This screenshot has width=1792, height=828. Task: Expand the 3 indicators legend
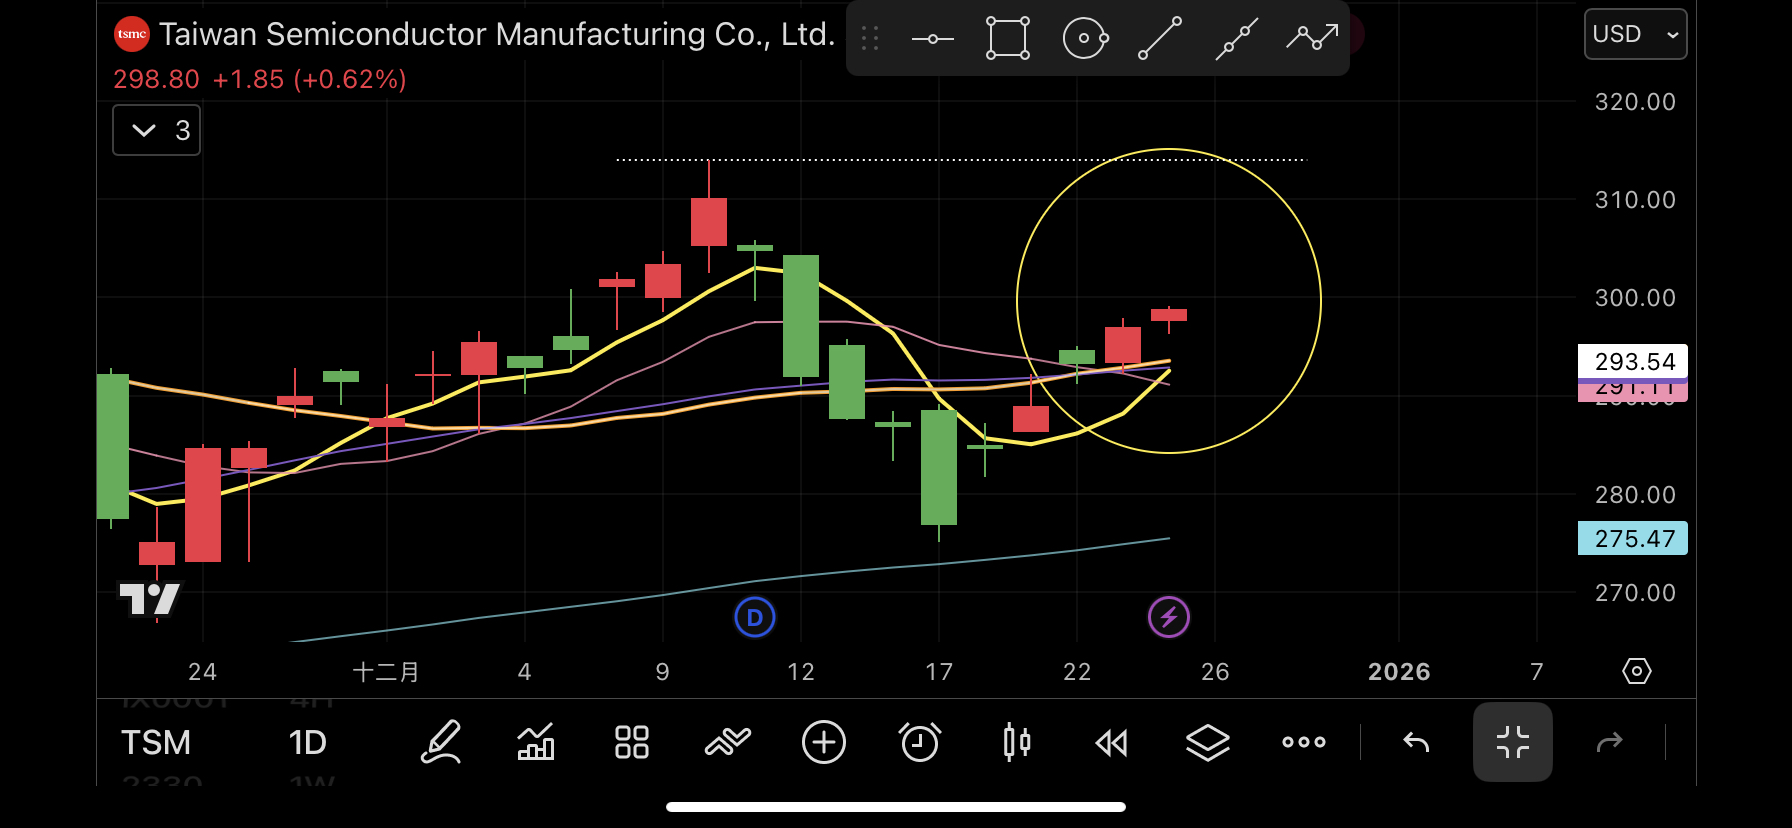(x=157, y=130)
